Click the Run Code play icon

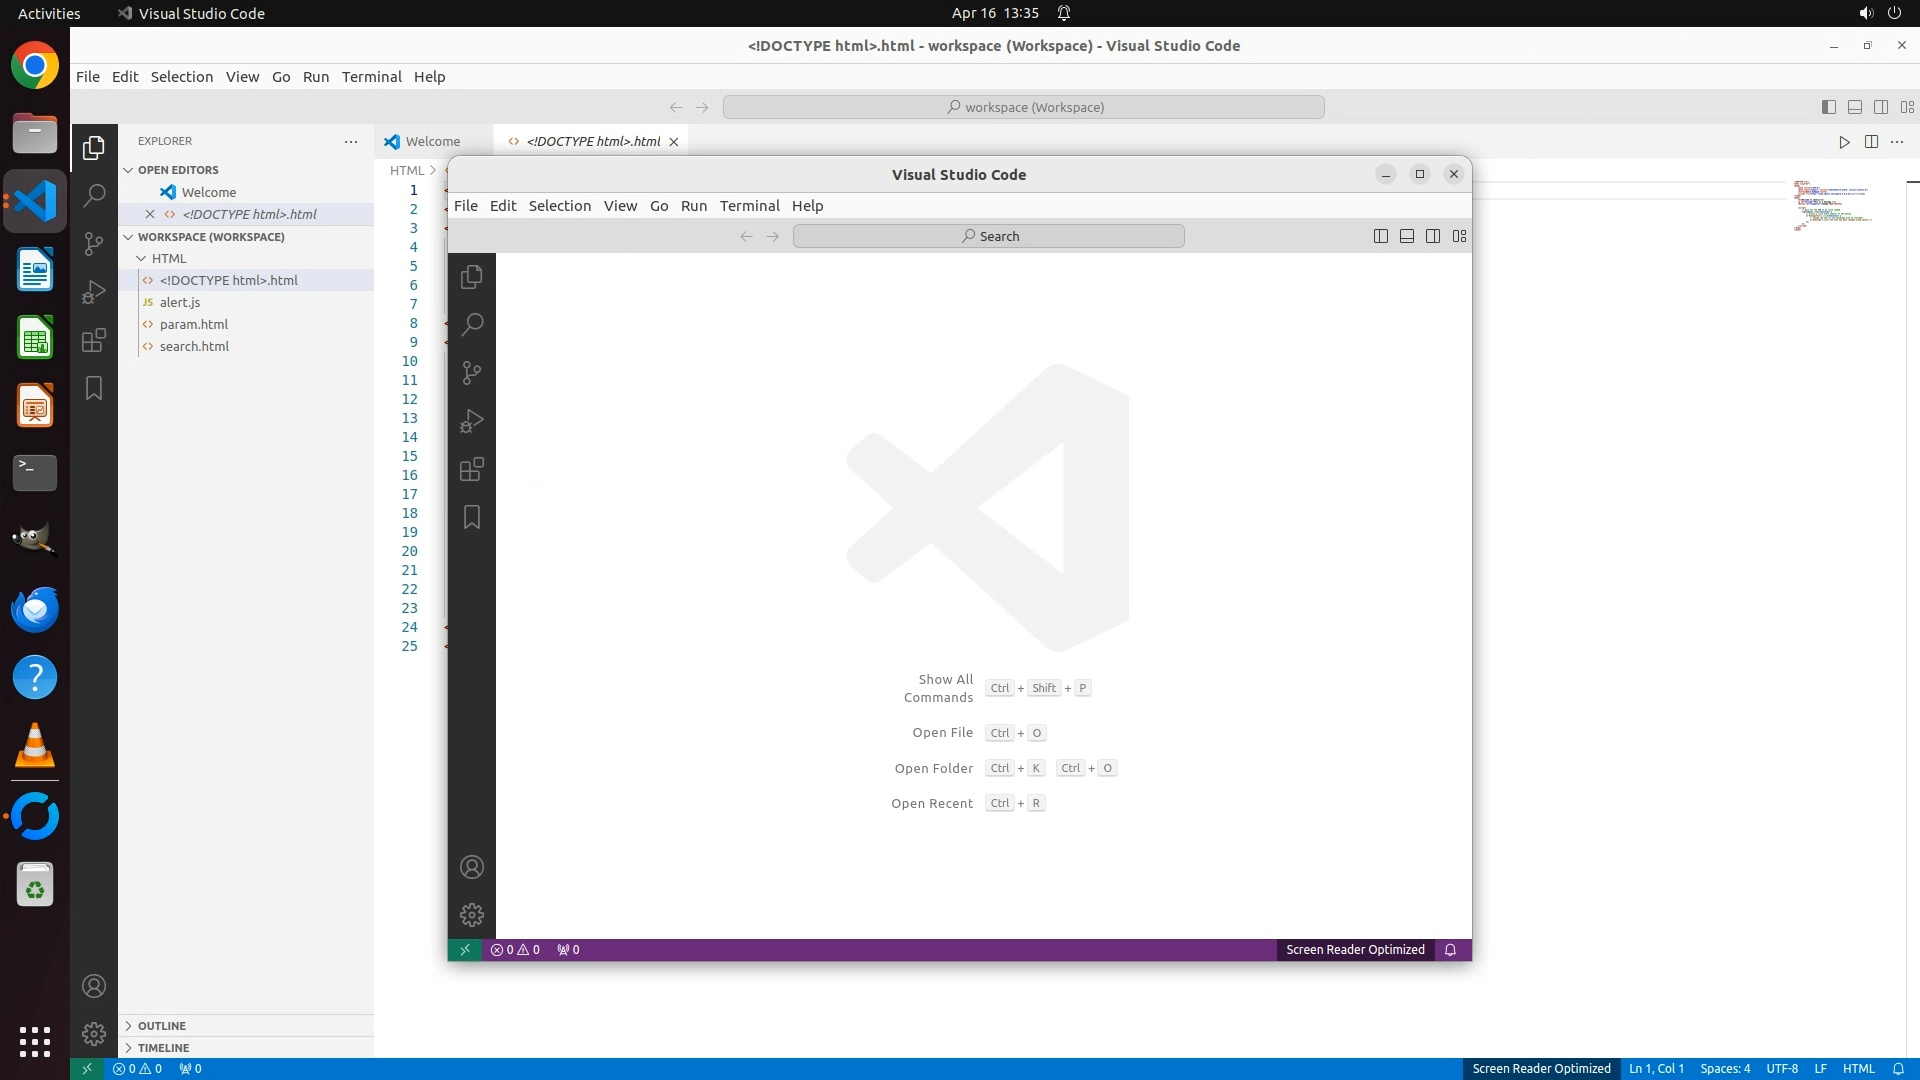(x=1844, y=142)
